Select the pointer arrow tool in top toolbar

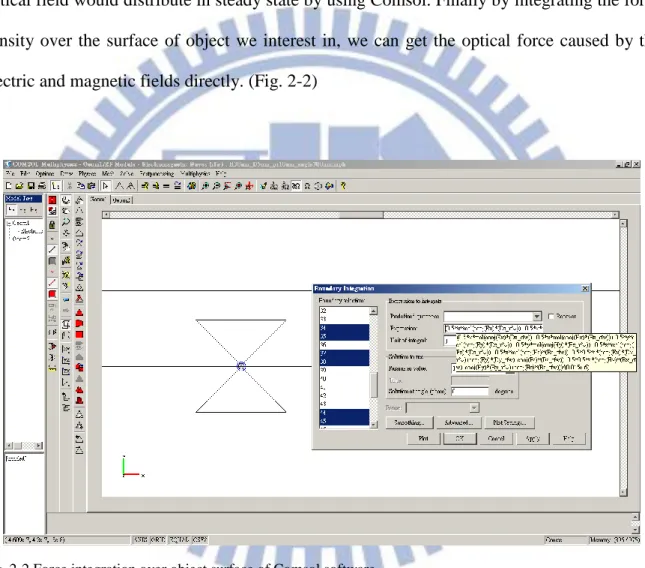(x=105, y=186)
